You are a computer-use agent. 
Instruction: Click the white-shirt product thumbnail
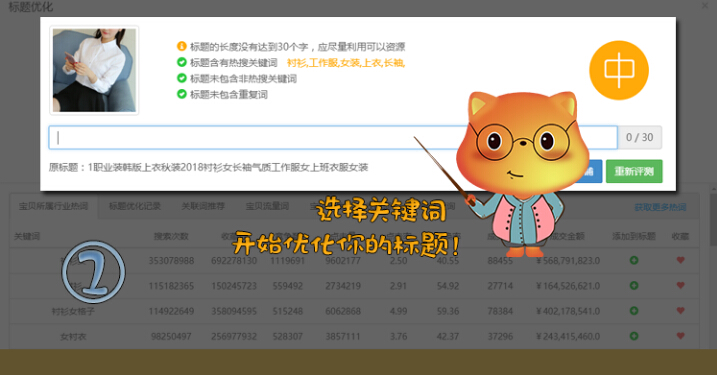94,70
